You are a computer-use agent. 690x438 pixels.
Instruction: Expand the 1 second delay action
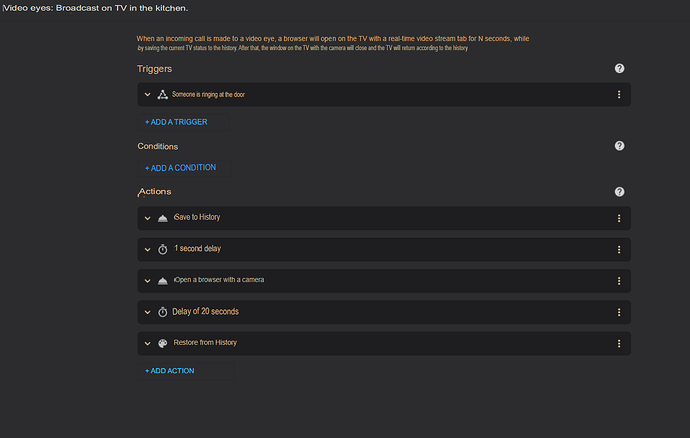(x=147, y=250)
